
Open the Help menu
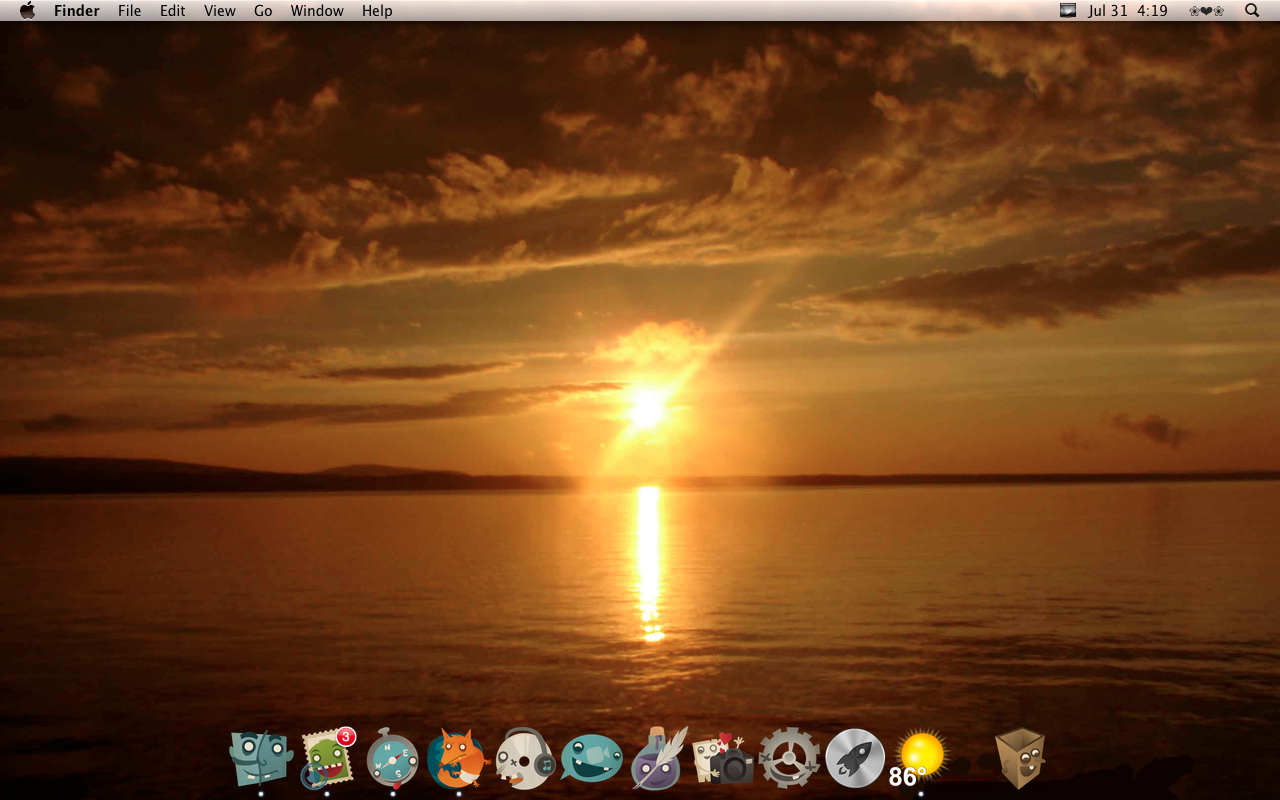coord(377,10)
